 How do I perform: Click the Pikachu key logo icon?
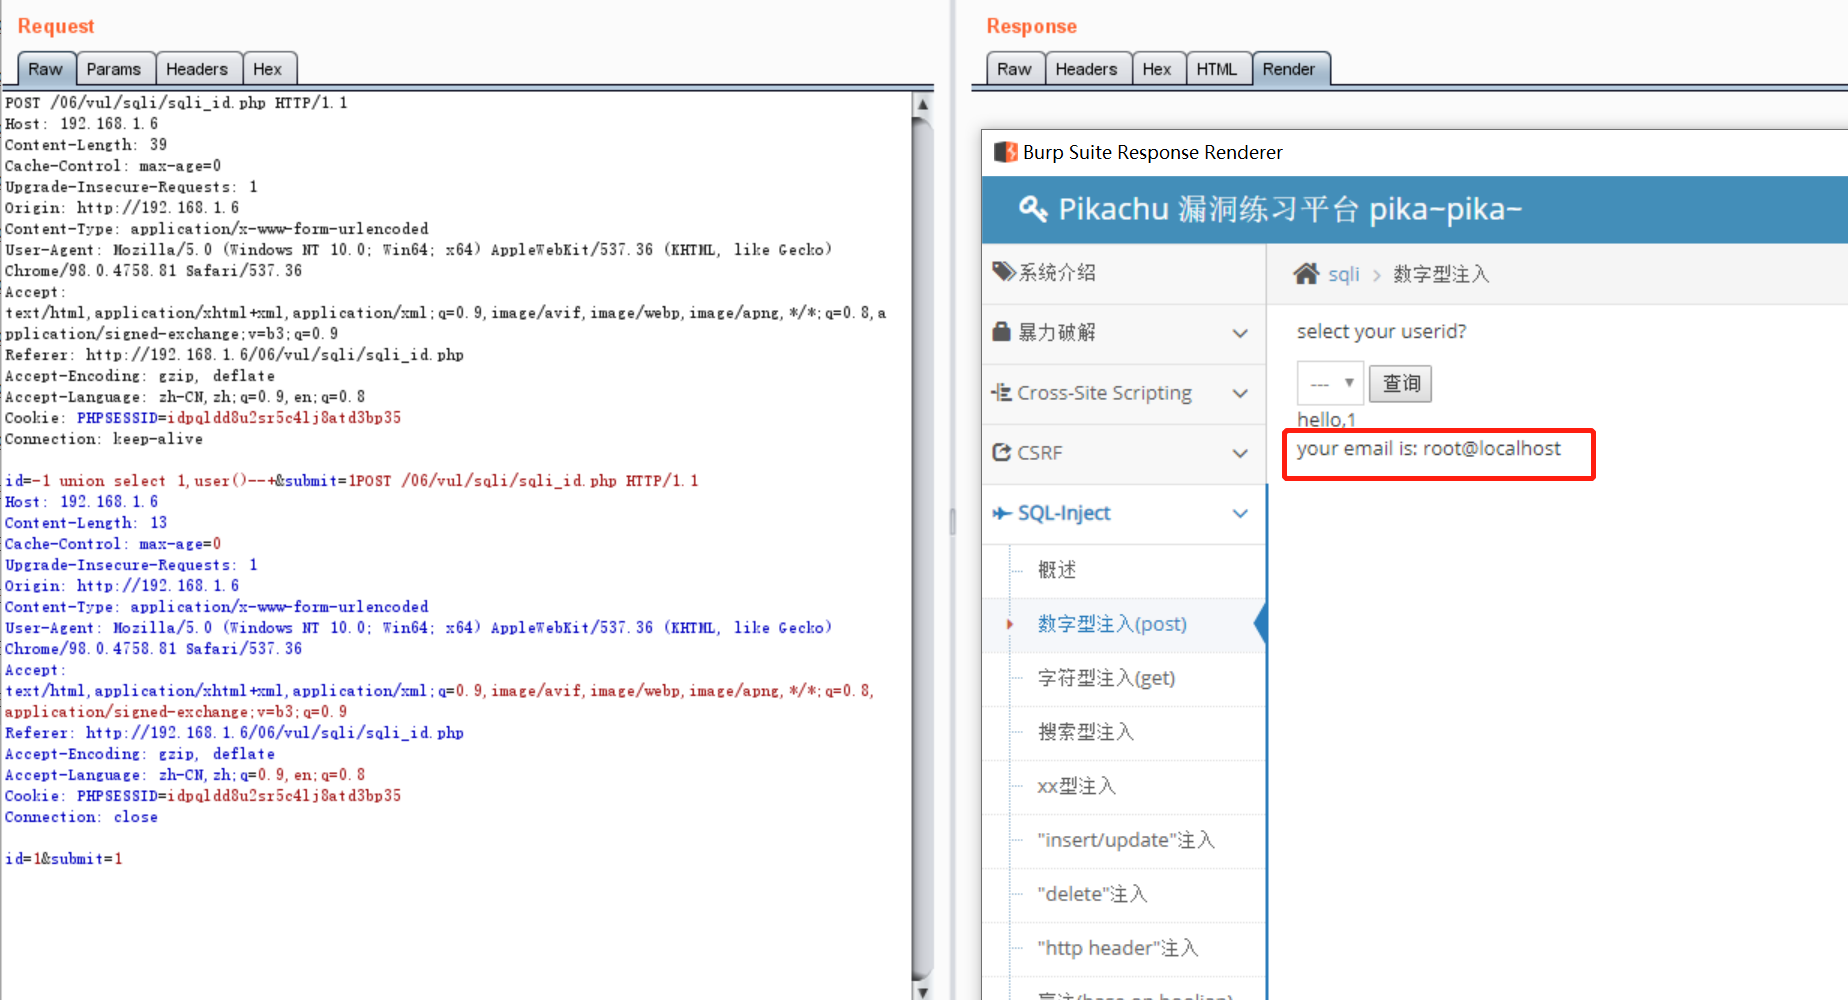(1032, 208)
